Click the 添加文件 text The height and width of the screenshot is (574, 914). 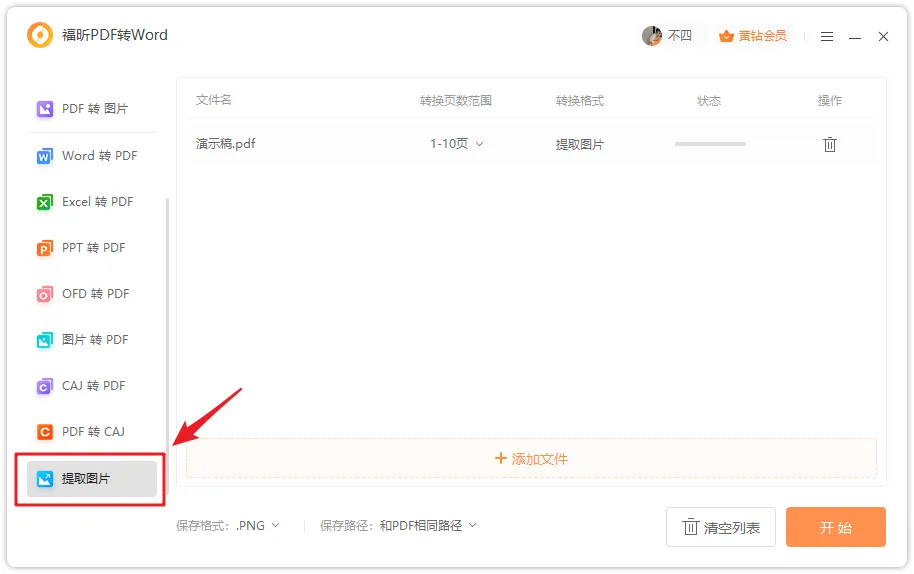tap(539, 459)
